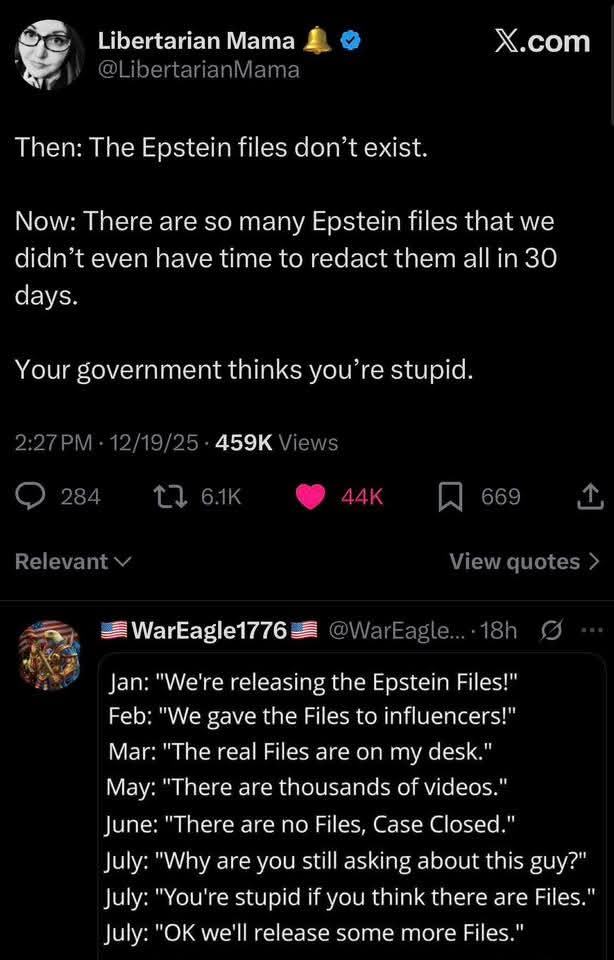Like the tweet with the heart icon
This screenshot has width=614, height=960.
pos(311,496)
